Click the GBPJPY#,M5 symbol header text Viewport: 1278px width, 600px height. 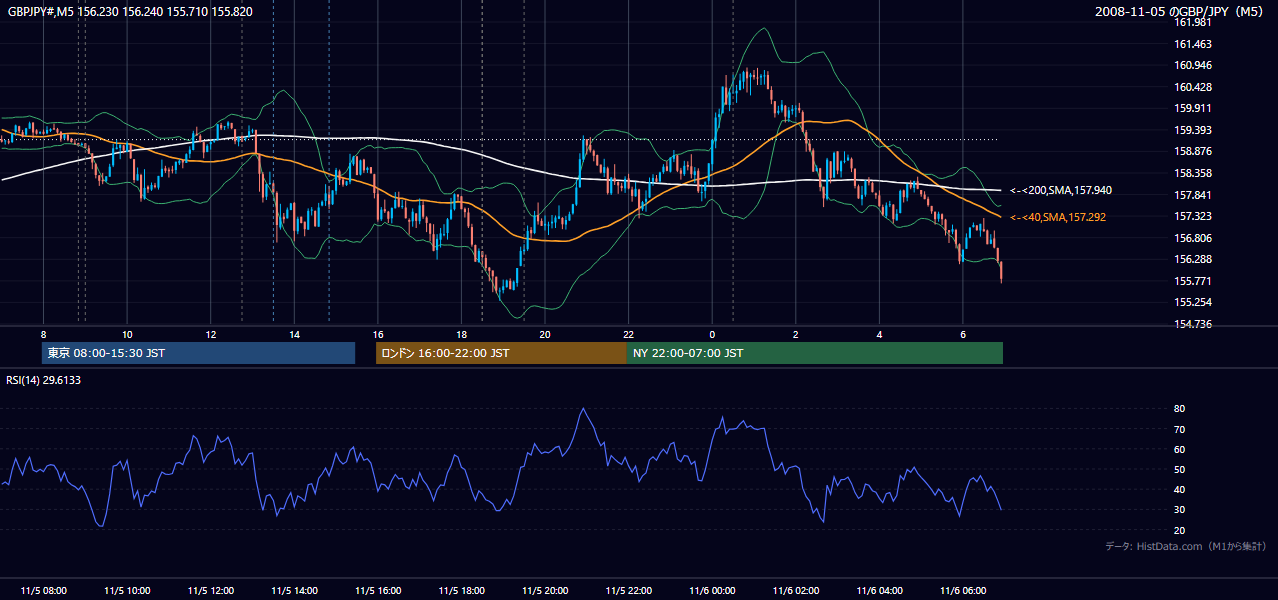pyautogui.click(x=130, y=10)
